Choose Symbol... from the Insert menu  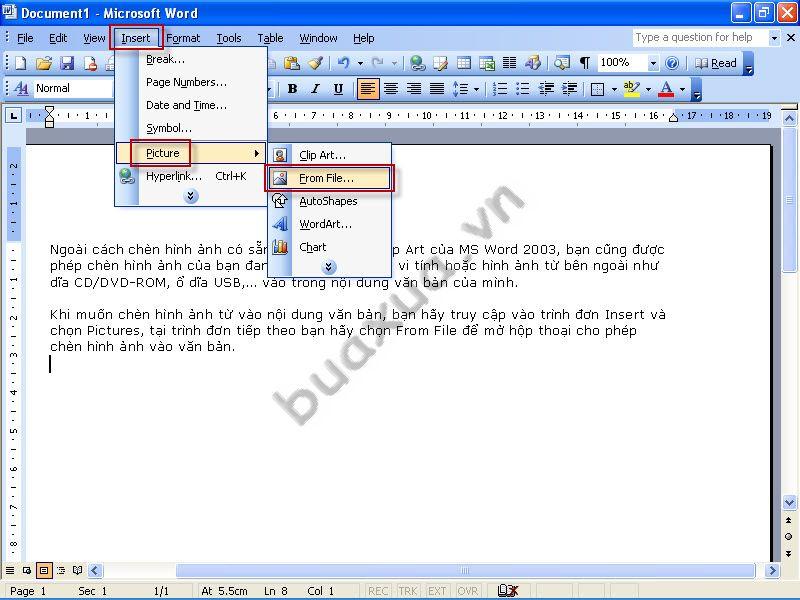pos(191,129)
